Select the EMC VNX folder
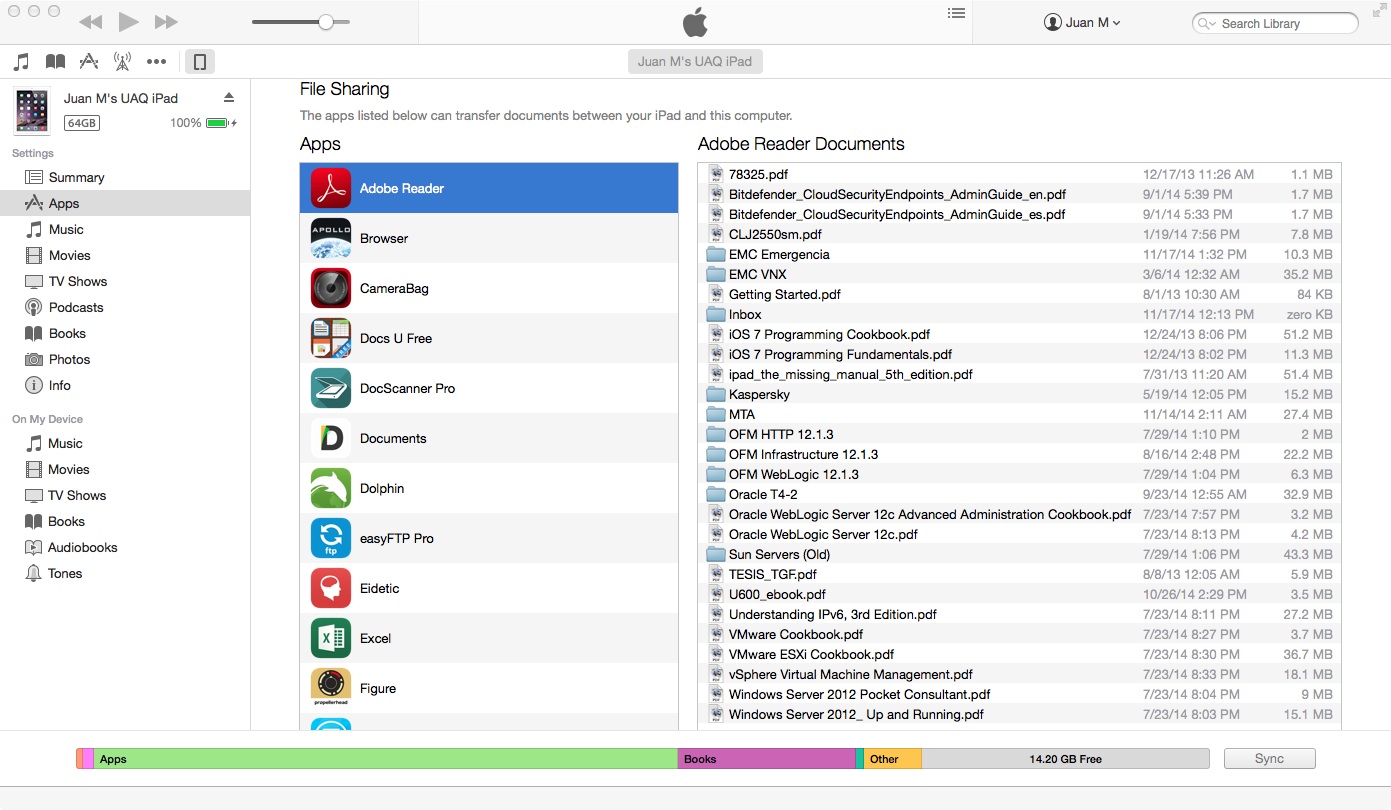 pos(1019,274)
